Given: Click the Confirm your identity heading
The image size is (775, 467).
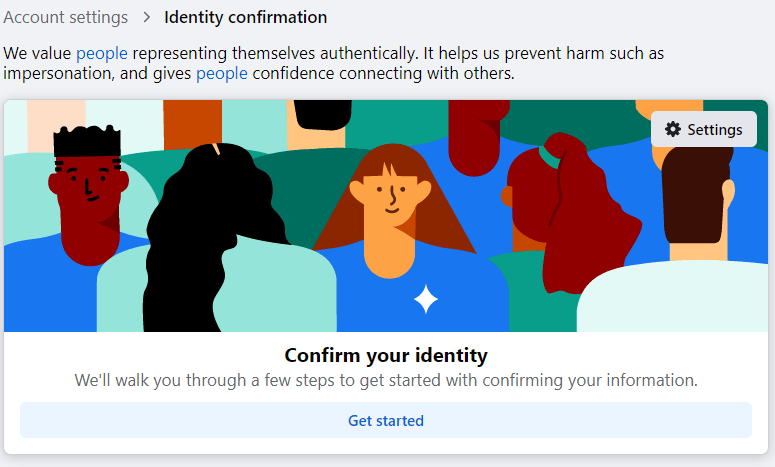Looking at the screenshot, I should [x=386, y=355].
